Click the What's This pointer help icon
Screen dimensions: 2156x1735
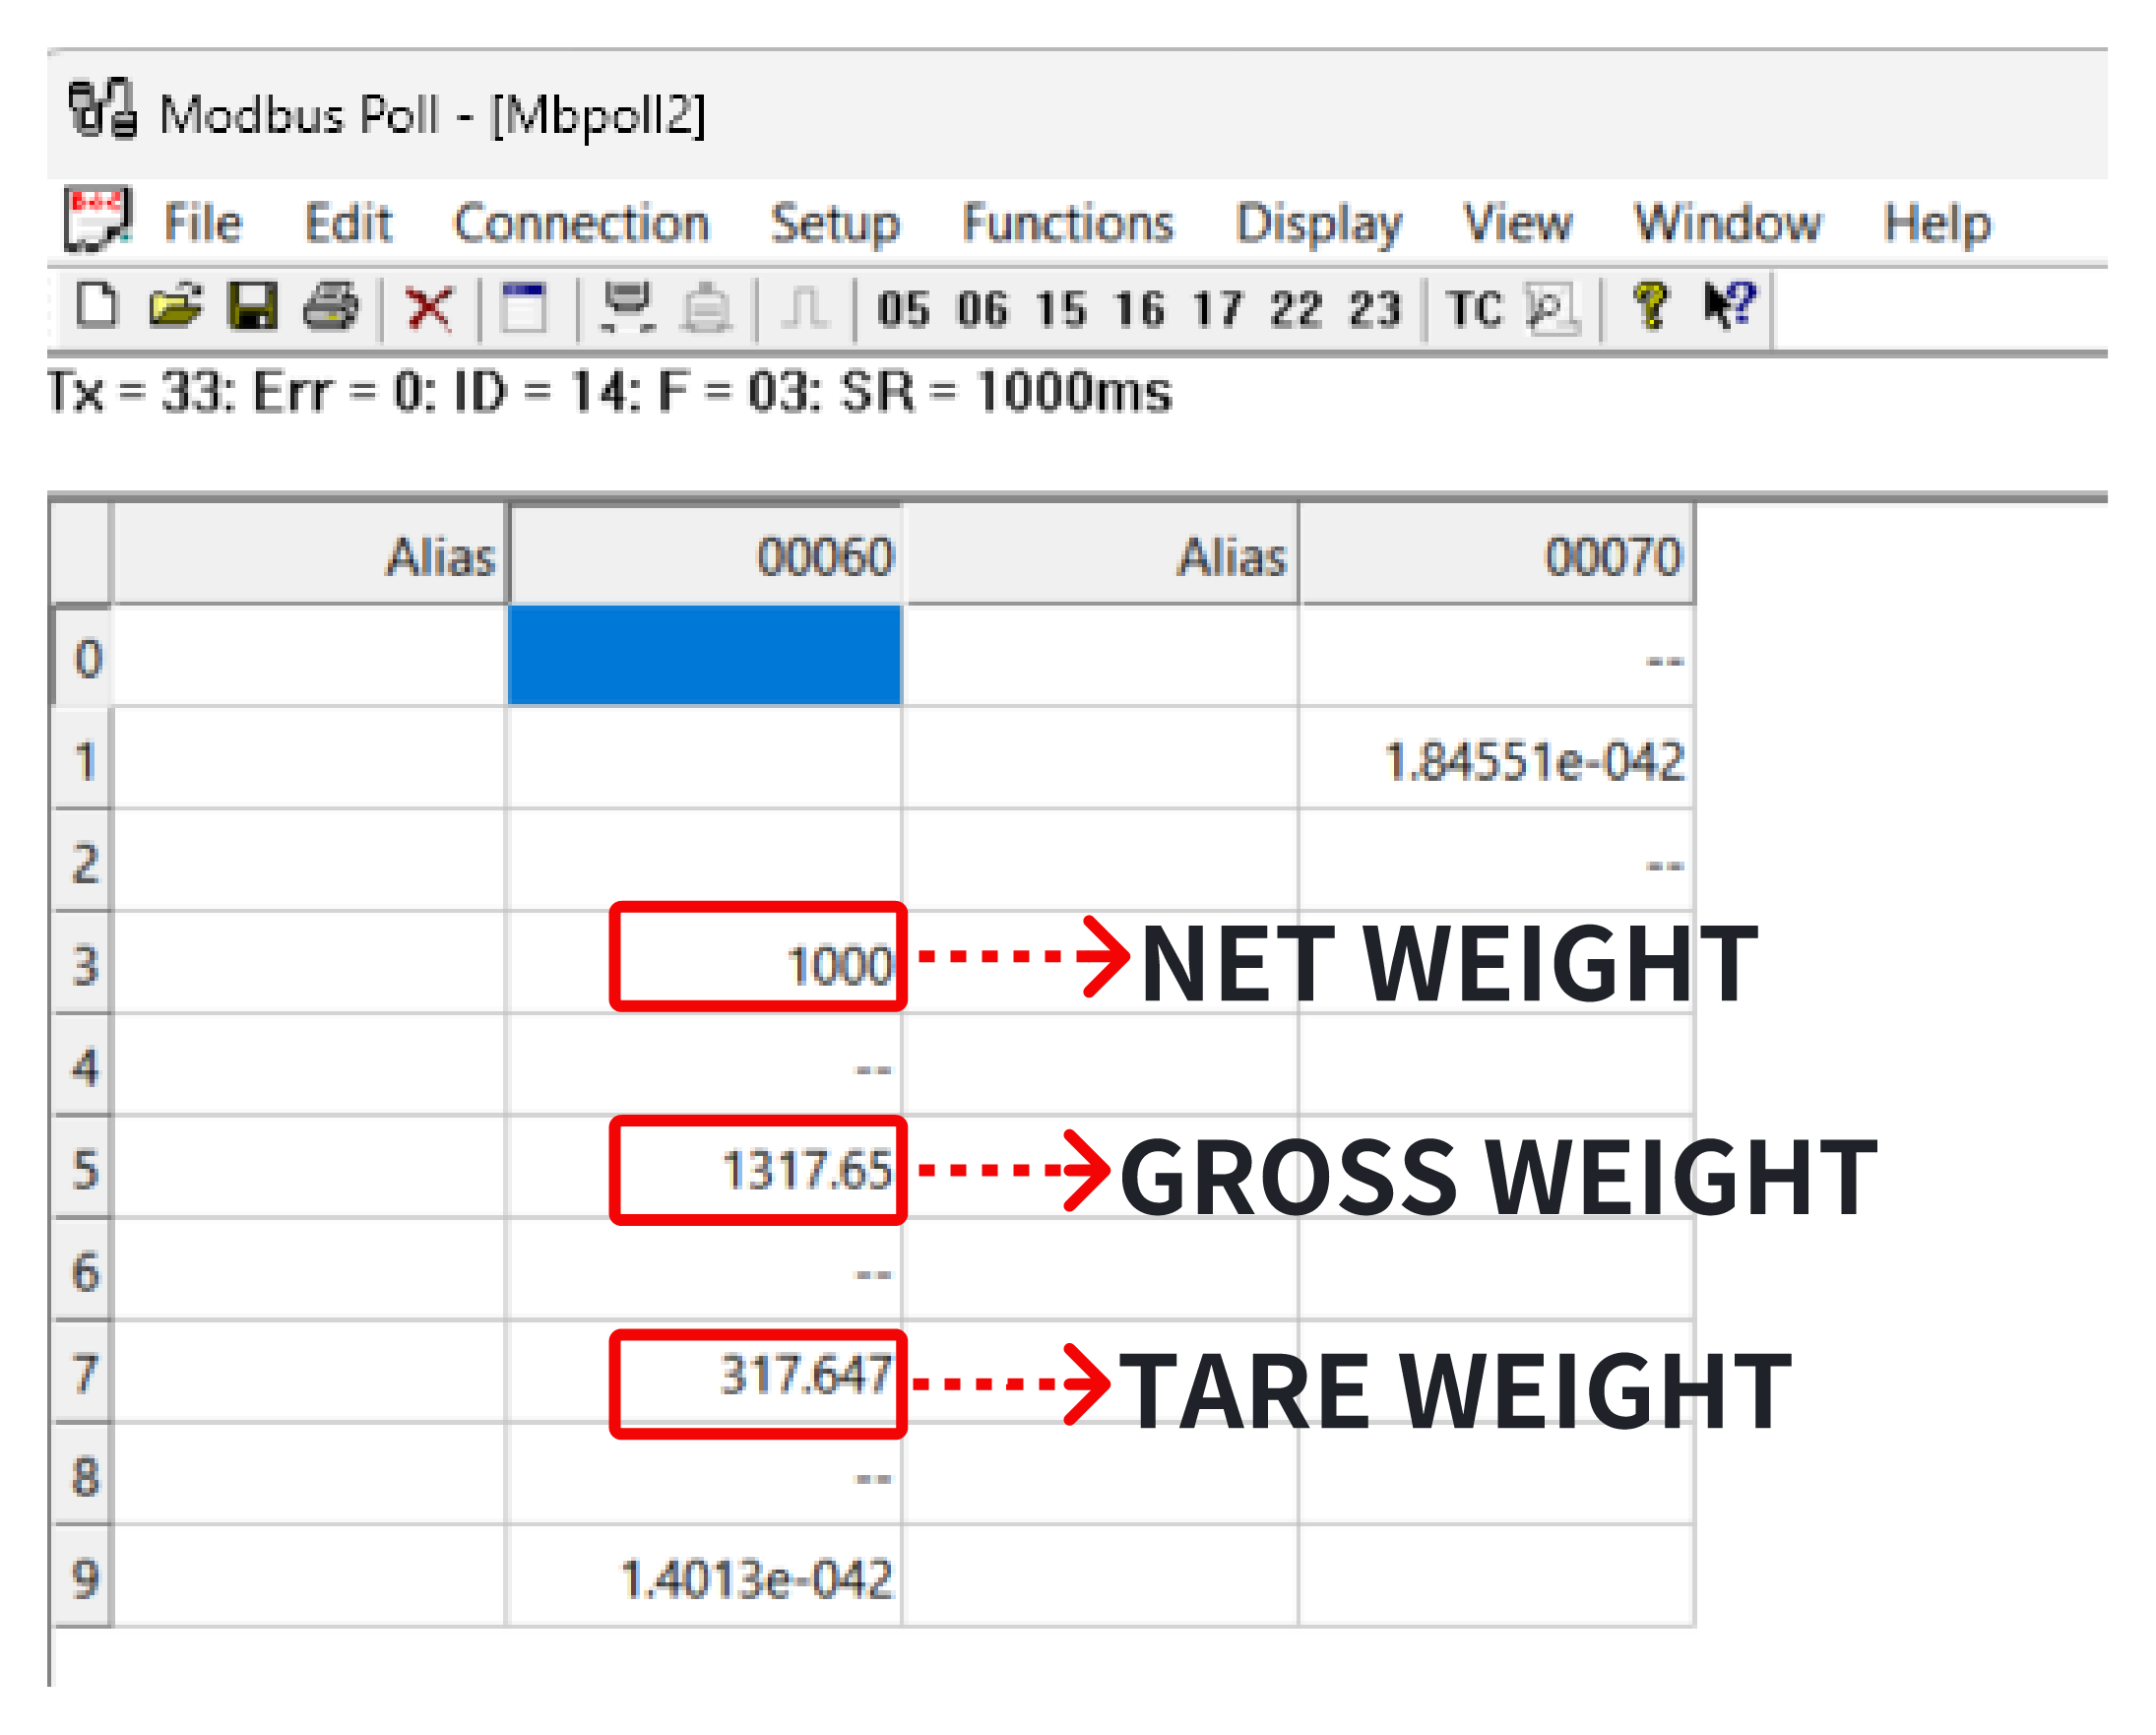click(1729, 305)
